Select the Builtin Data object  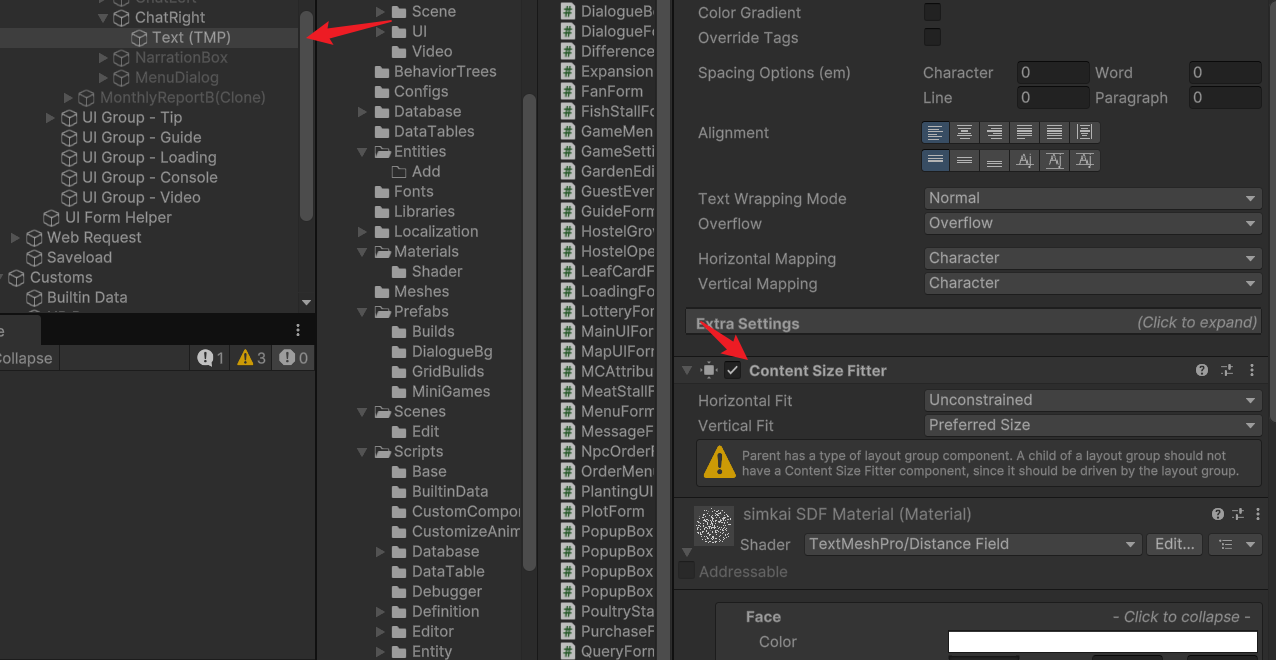[x=87, y=297]
